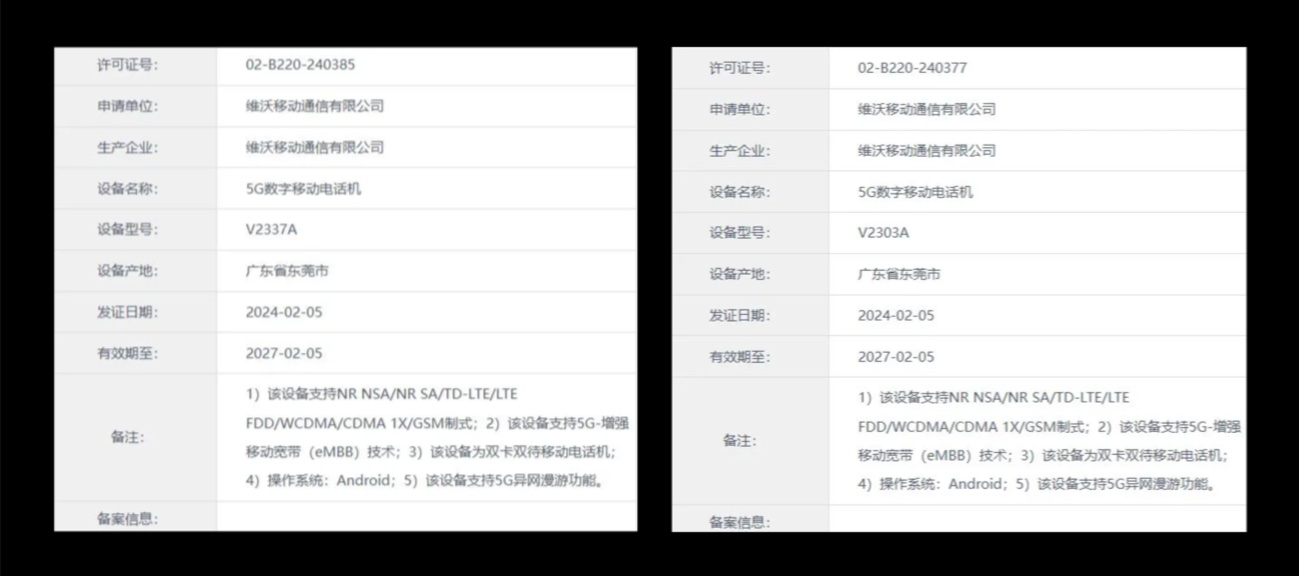Image resolution: width=1299 pixels, height=576 pixels.
Task: Click applicant company name in the V2337A table
Action: pyautogui.click(x=314, y=106)
